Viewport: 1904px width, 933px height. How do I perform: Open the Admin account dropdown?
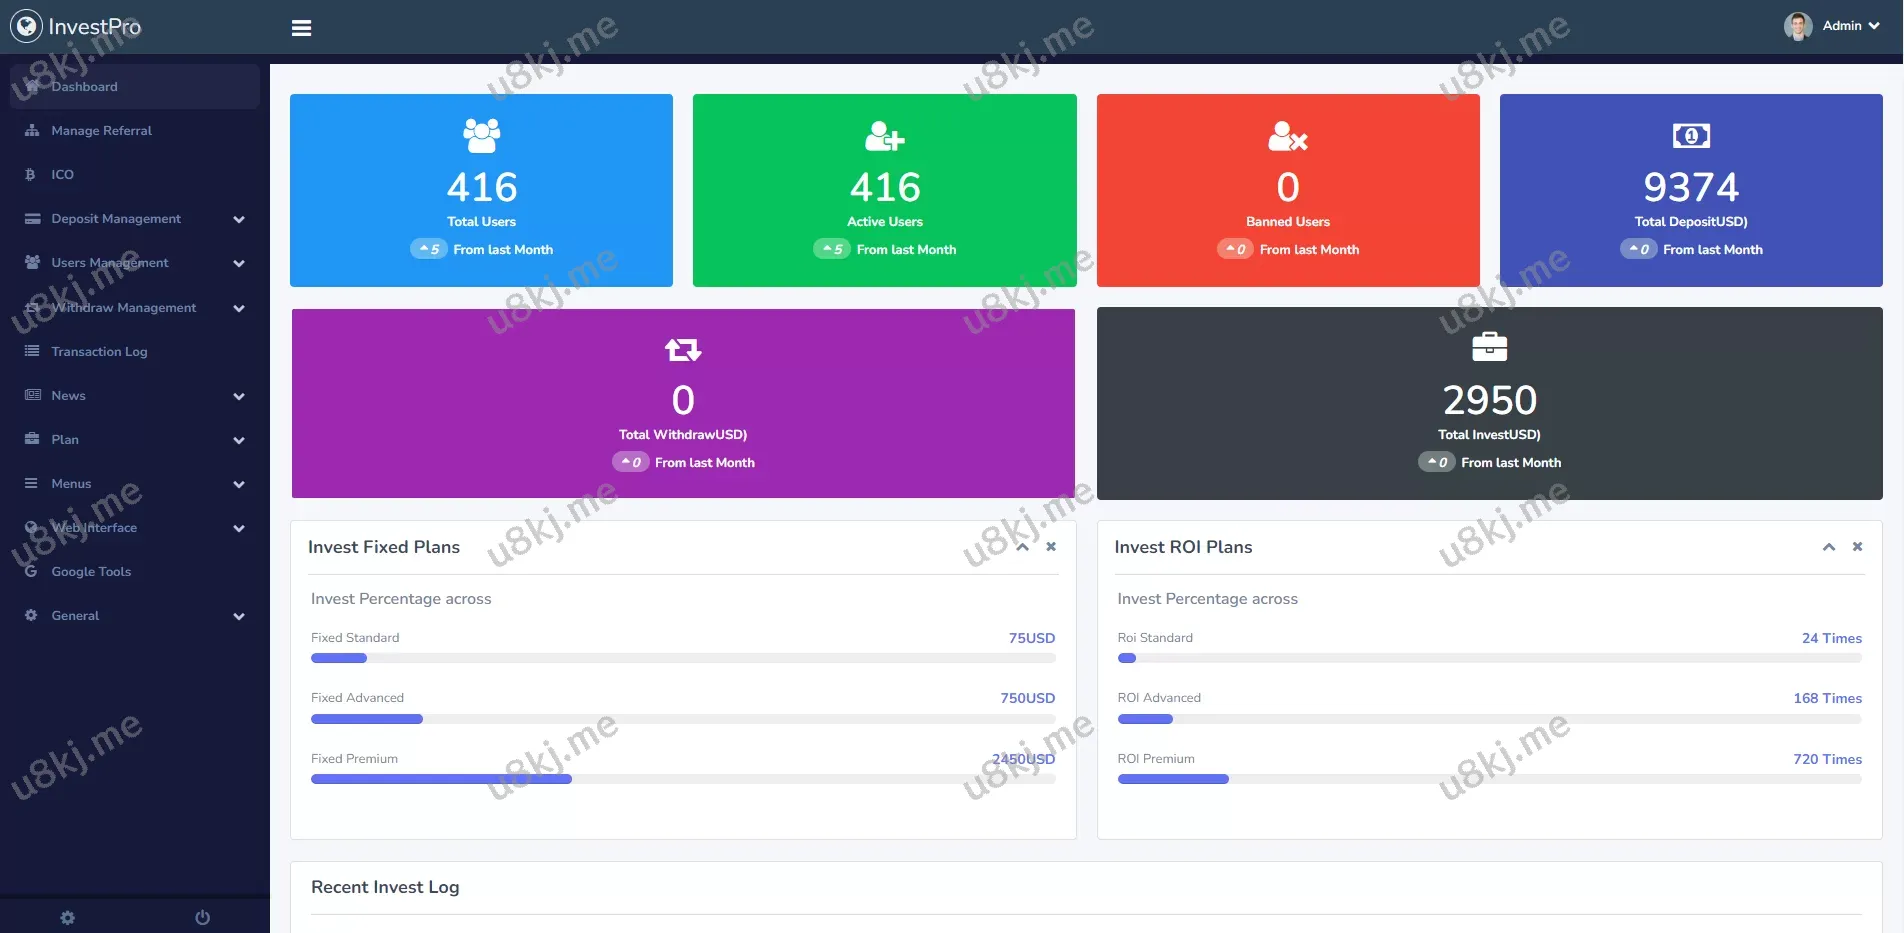1832,26
